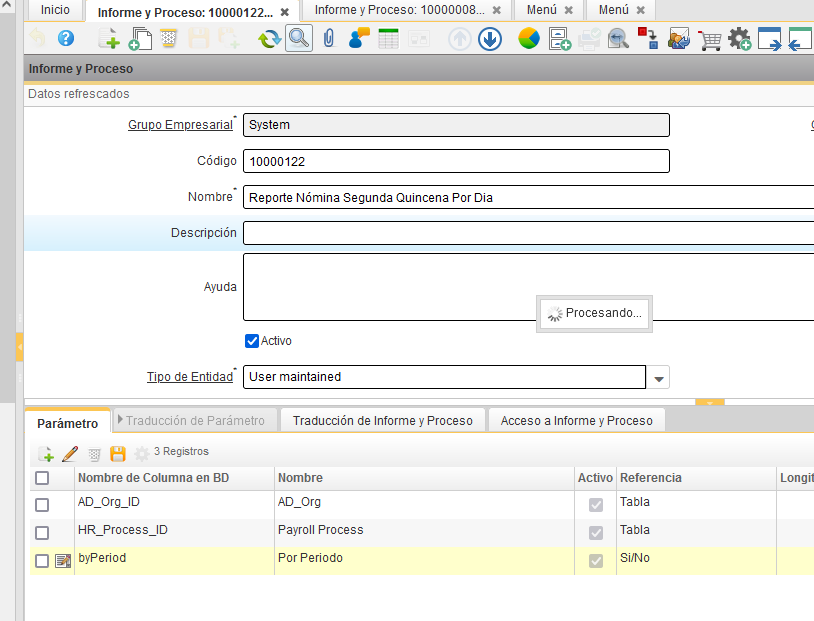
Task: Click the shopping cart toolbar icon
Action: tap(710, 40)
